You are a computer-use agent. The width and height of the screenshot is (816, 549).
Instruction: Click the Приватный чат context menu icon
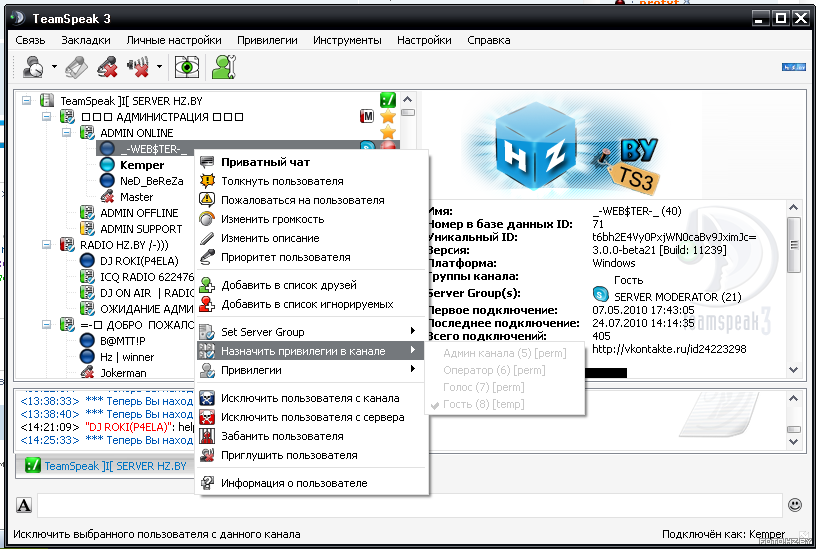tap(207, 162)
